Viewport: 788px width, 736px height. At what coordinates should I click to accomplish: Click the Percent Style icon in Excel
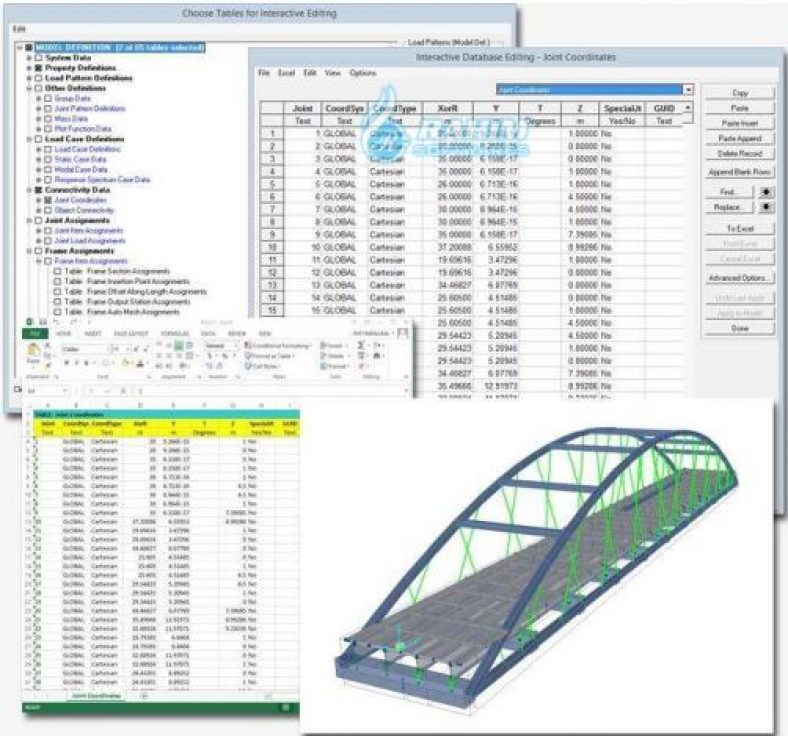224,356
